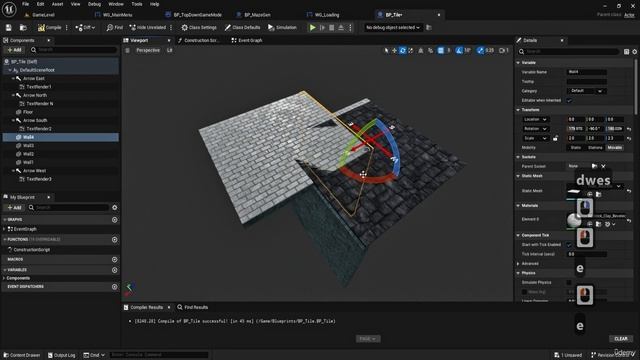Add a new variable with Variables plus icon
Image resolution: width=640 pixels, height=360 pixels.
115,270
